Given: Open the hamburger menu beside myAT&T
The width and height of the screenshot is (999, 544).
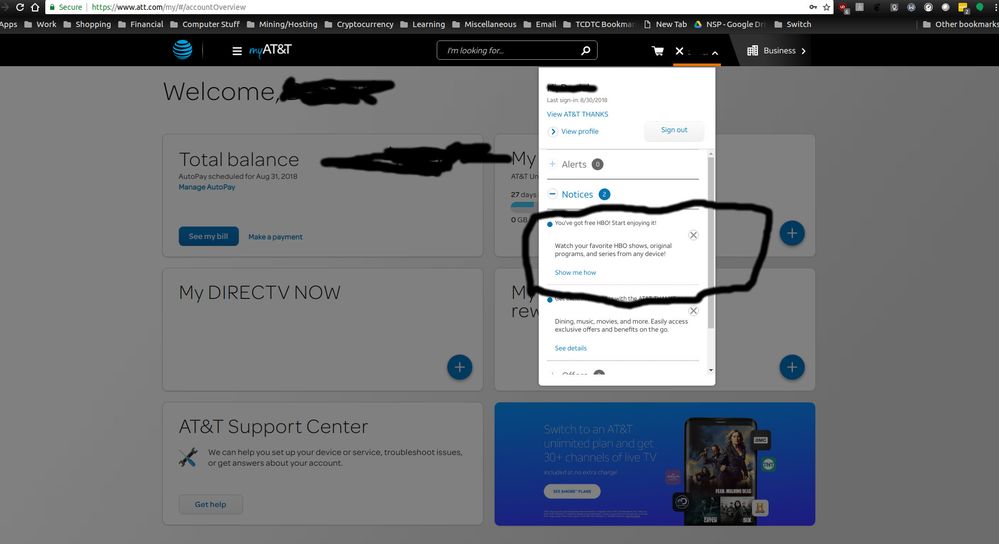Looking at the screenshot, I should coord(237,51).
